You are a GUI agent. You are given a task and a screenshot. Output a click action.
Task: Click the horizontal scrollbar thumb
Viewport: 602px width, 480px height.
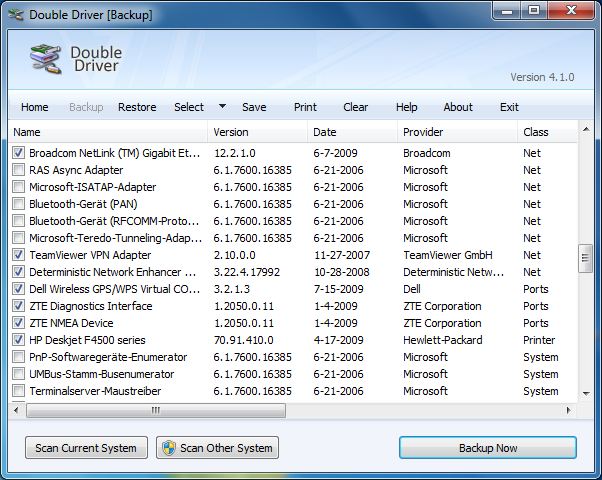click(156, 410)
